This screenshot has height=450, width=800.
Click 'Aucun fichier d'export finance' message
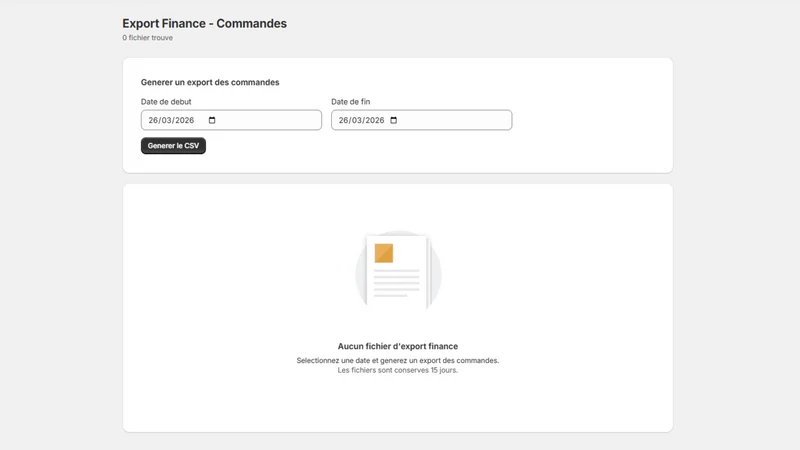[398, 346]
